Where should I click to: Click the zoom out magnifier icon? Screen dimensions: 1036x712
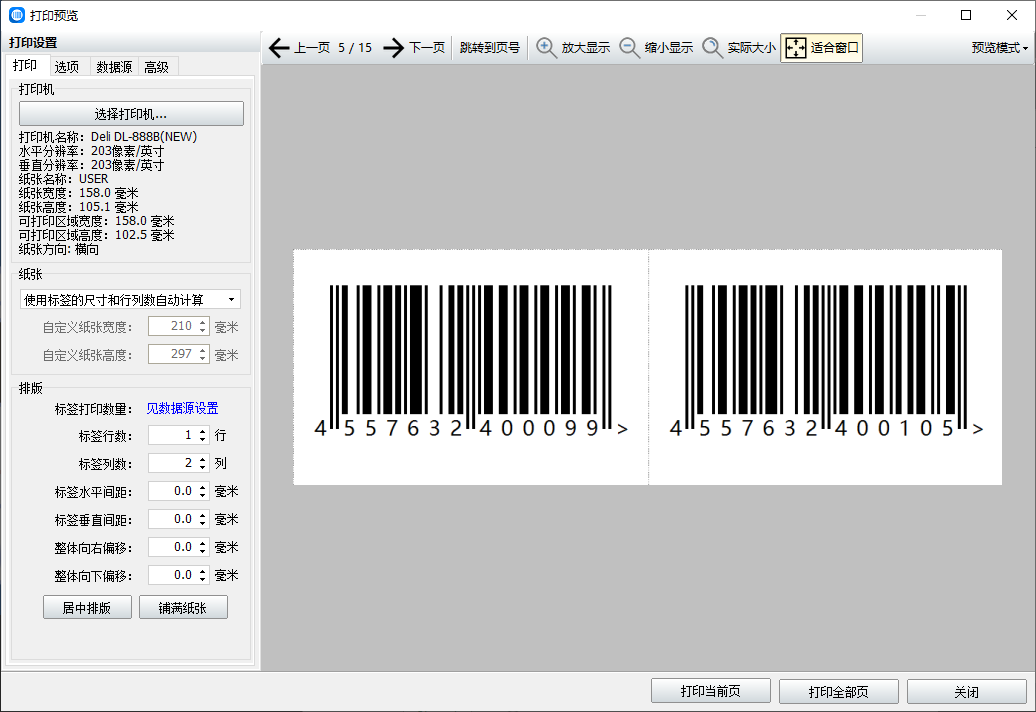[x=629, y=48]
